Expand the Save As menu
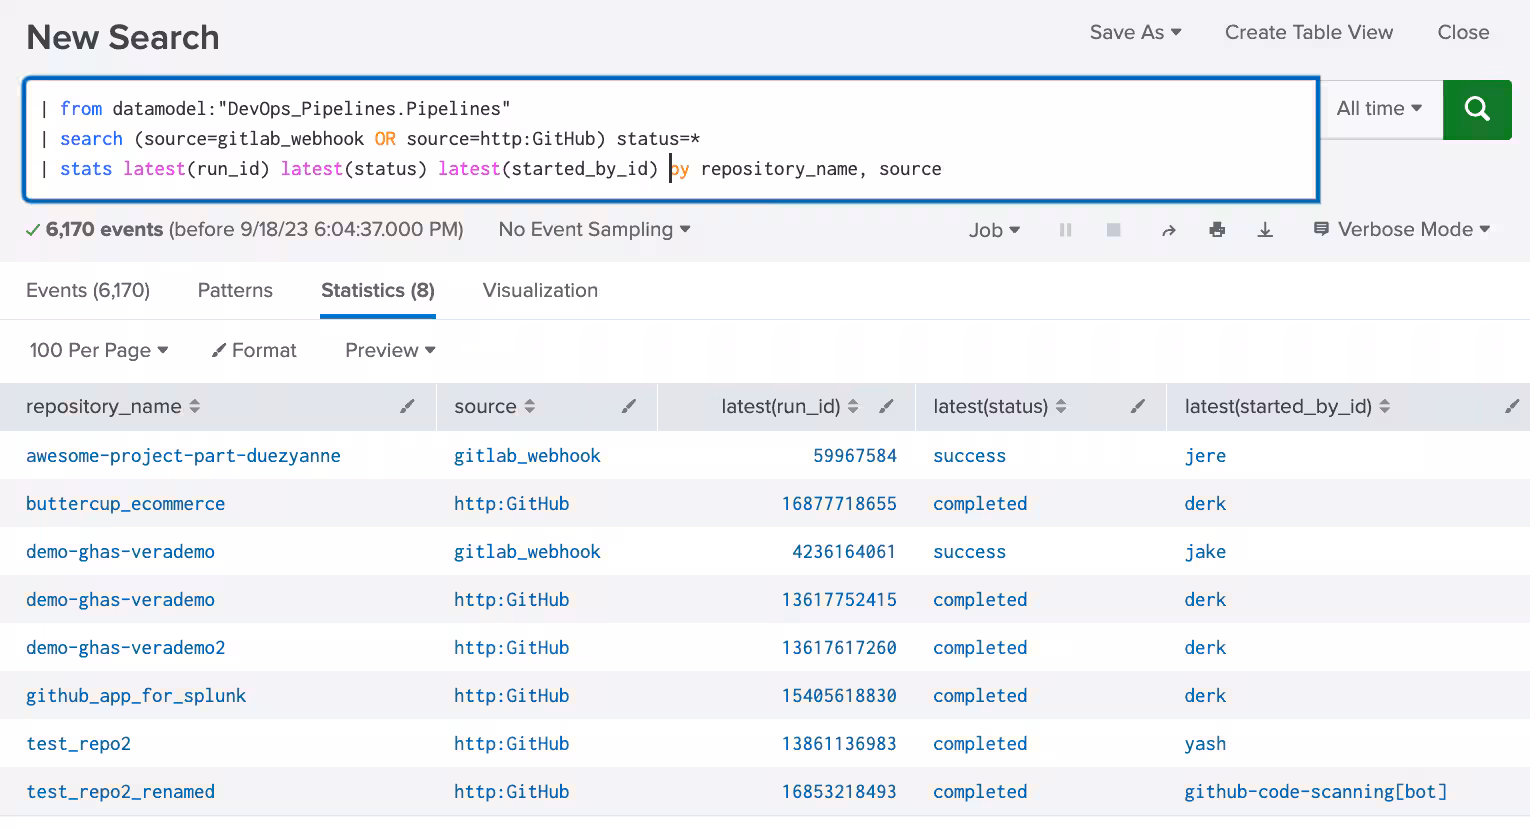The height and width of the screenshot is (830, 1530). (1135, 32)
